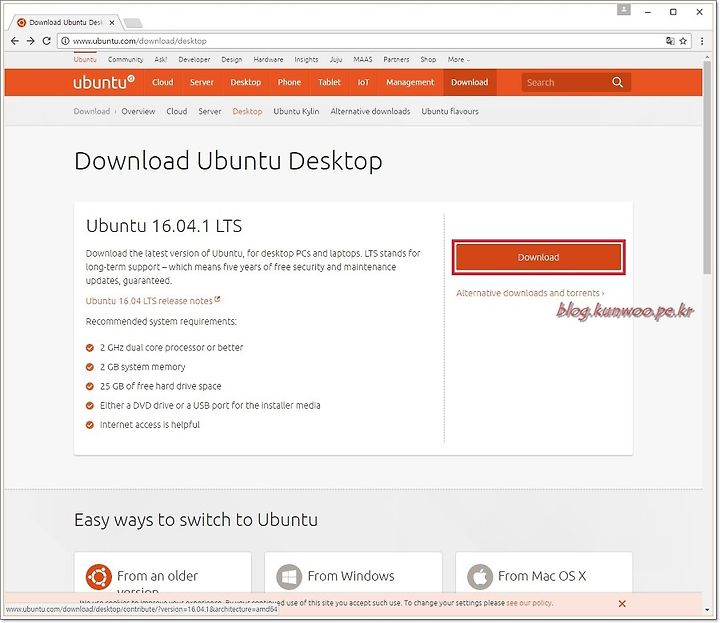The width and height of the screenshot is (720, 623).
Task: Click Ubuntu flavours in sub-navigation
Action: pos(450,111)
